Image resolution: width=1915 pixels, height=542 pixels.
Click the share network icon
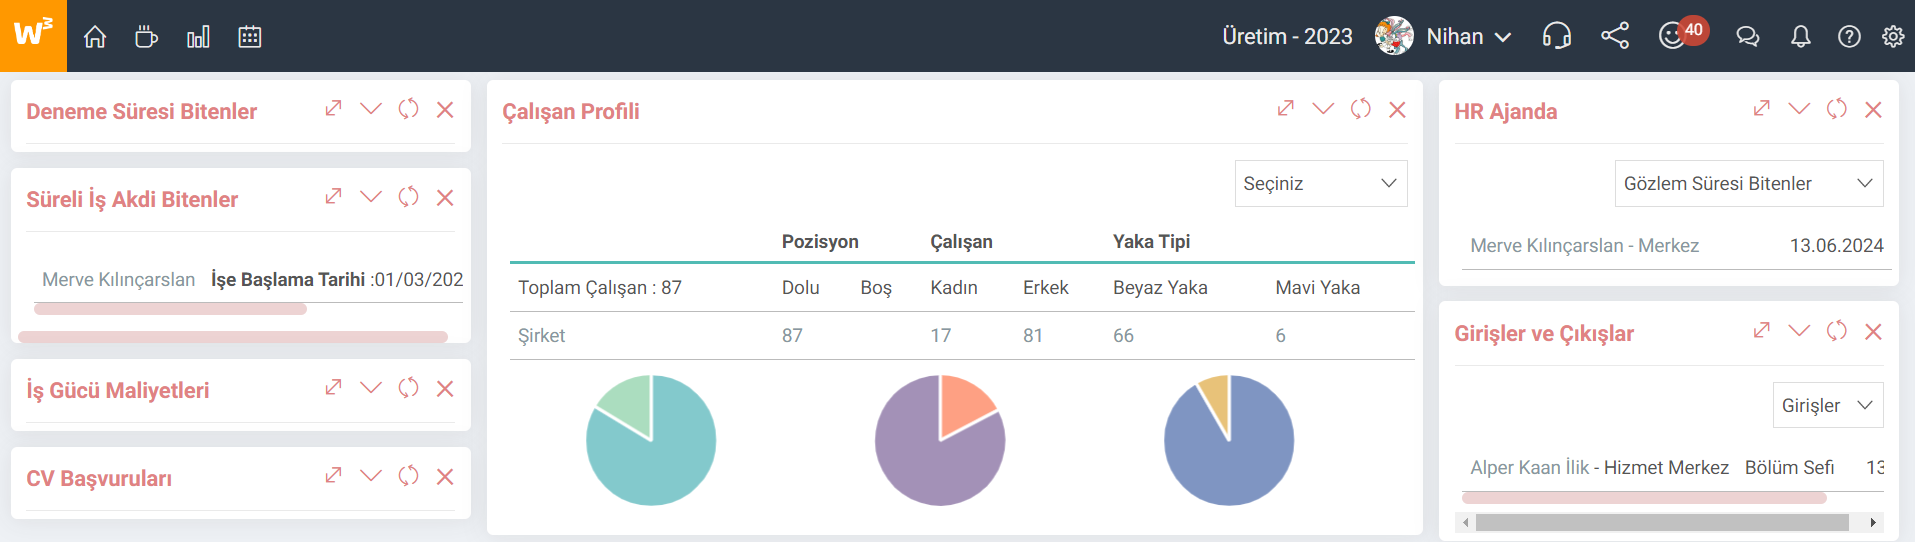pyautogui.click(x=1615, y=36)
